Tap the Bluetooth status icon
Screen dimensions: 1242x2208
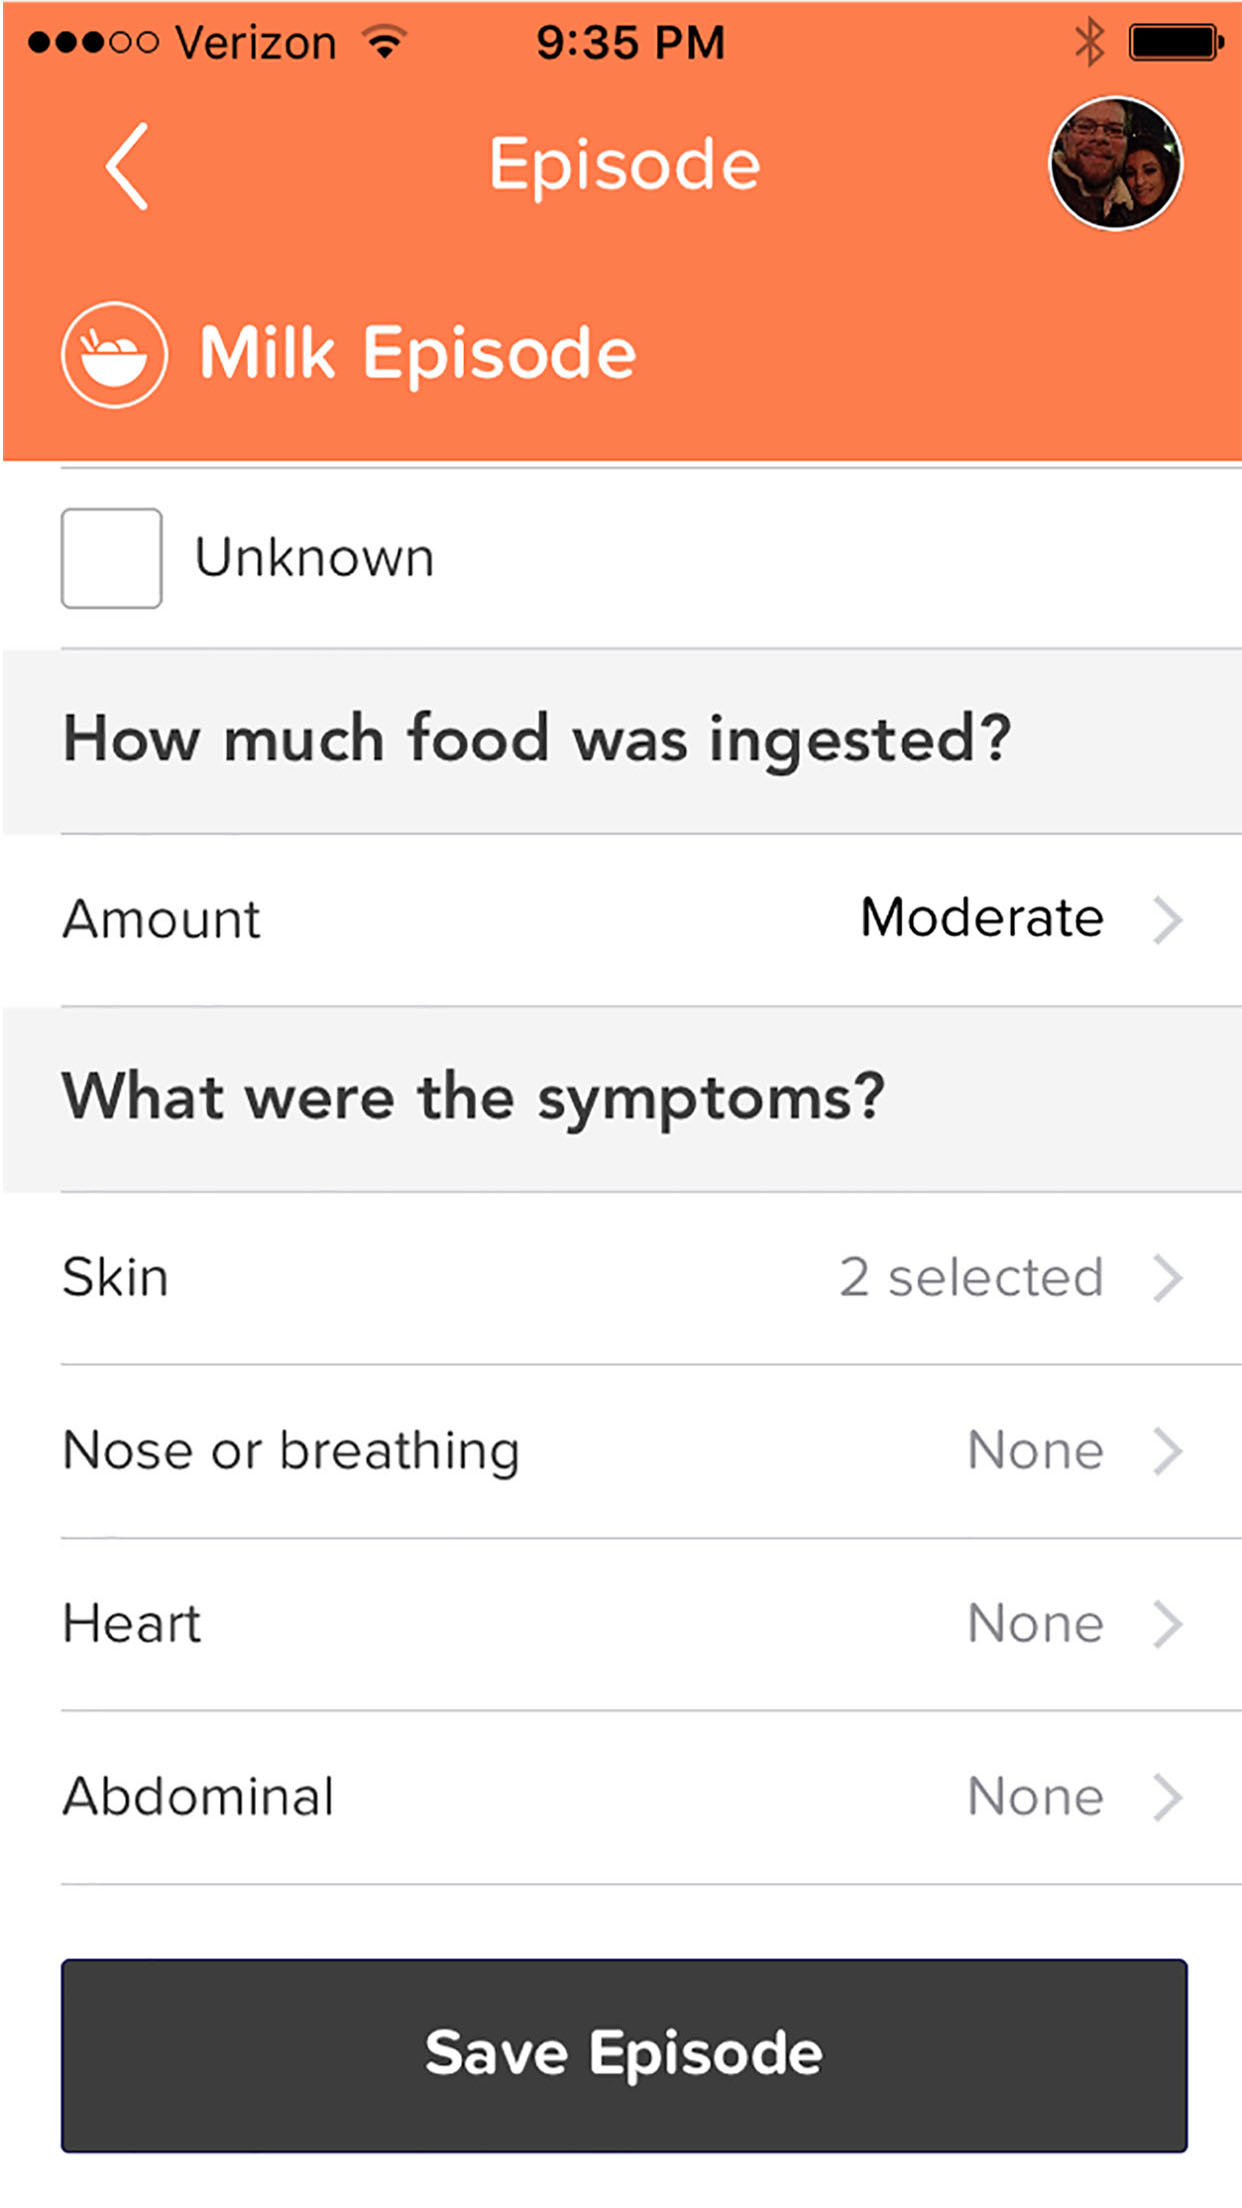pyautogui.click(x=1089, y=43)
